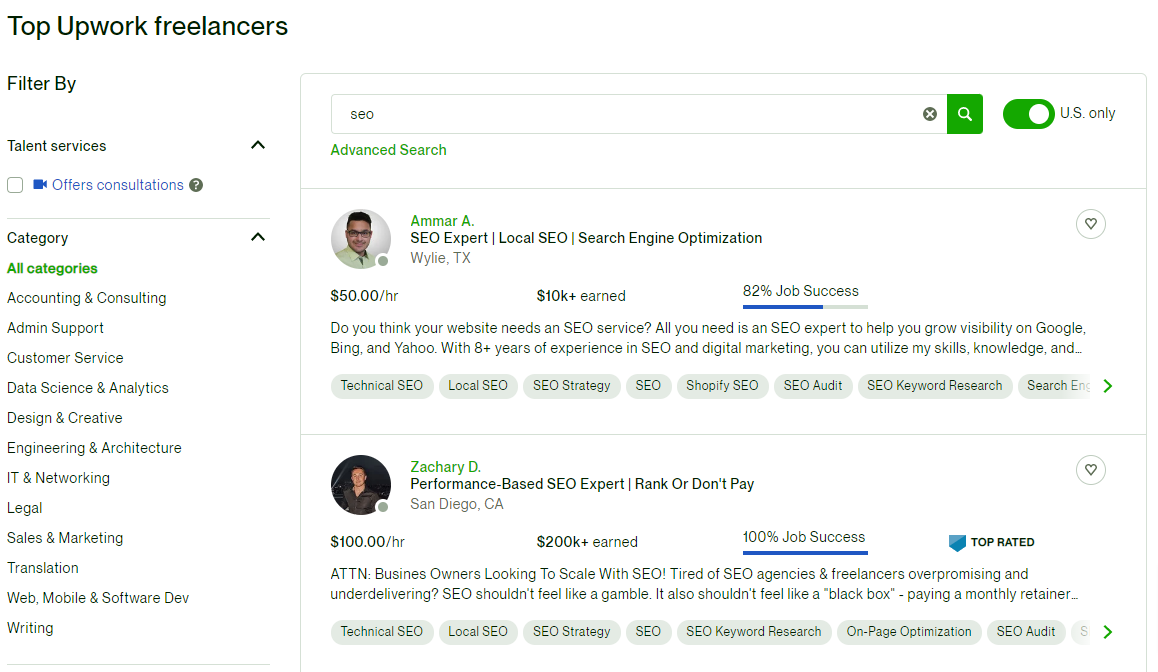Save Zachary D. with heart icon
The image size is (1158, 672).
(x=1091, y=470)
